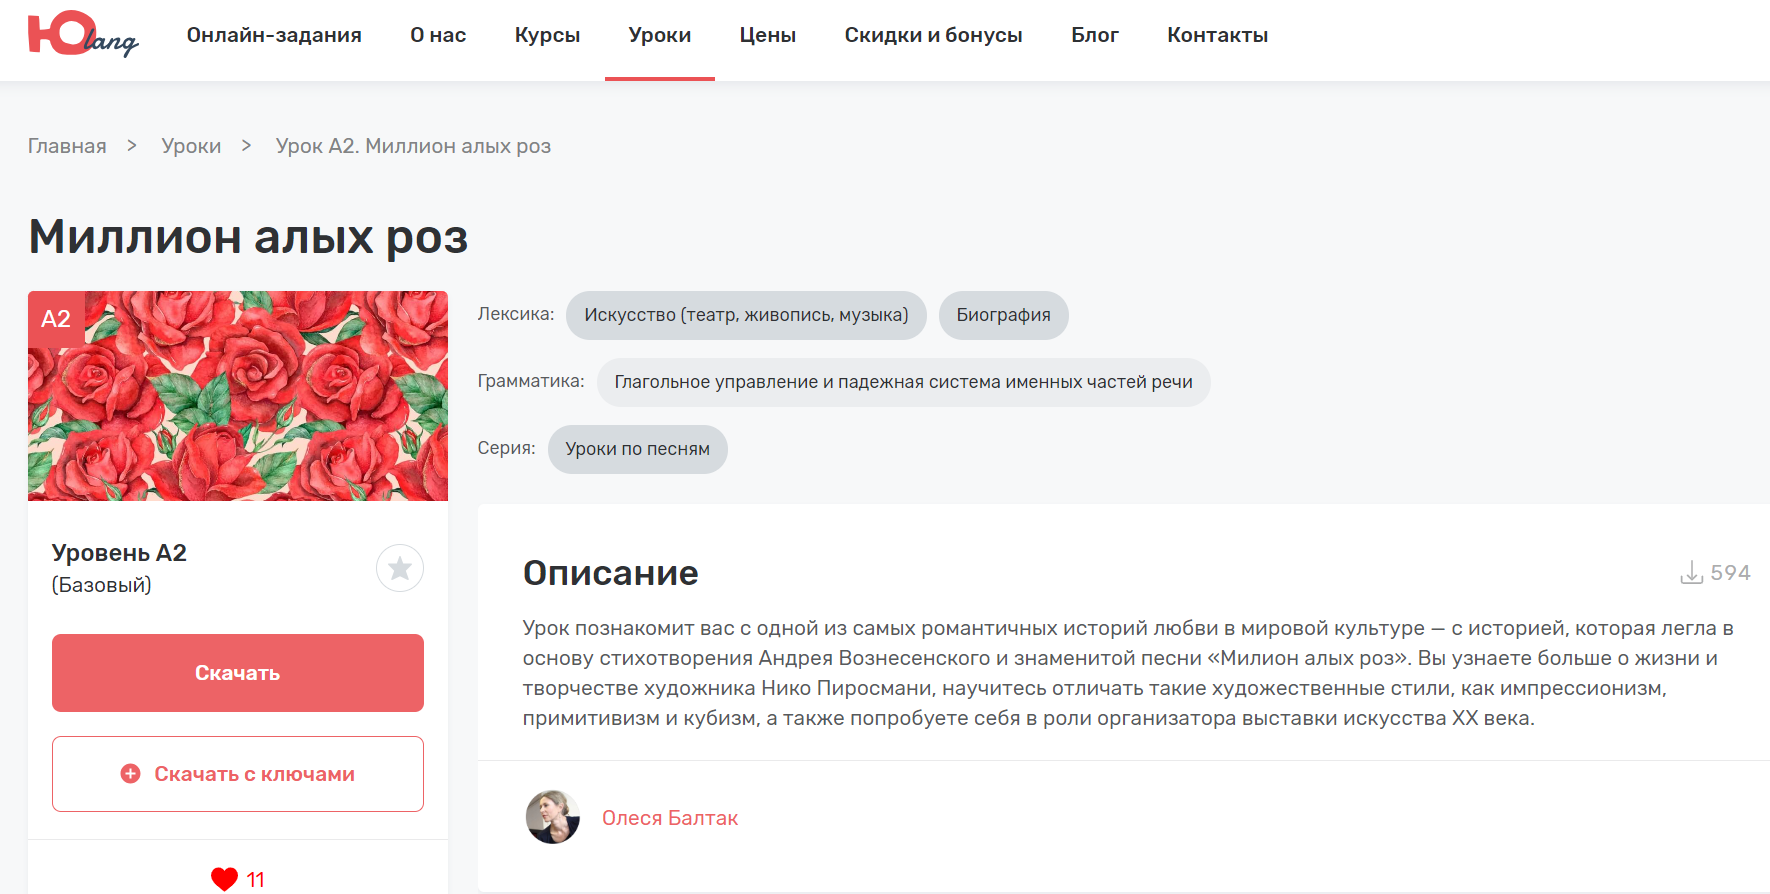
Task: Click the like count 11
Action: click(255, 880)
